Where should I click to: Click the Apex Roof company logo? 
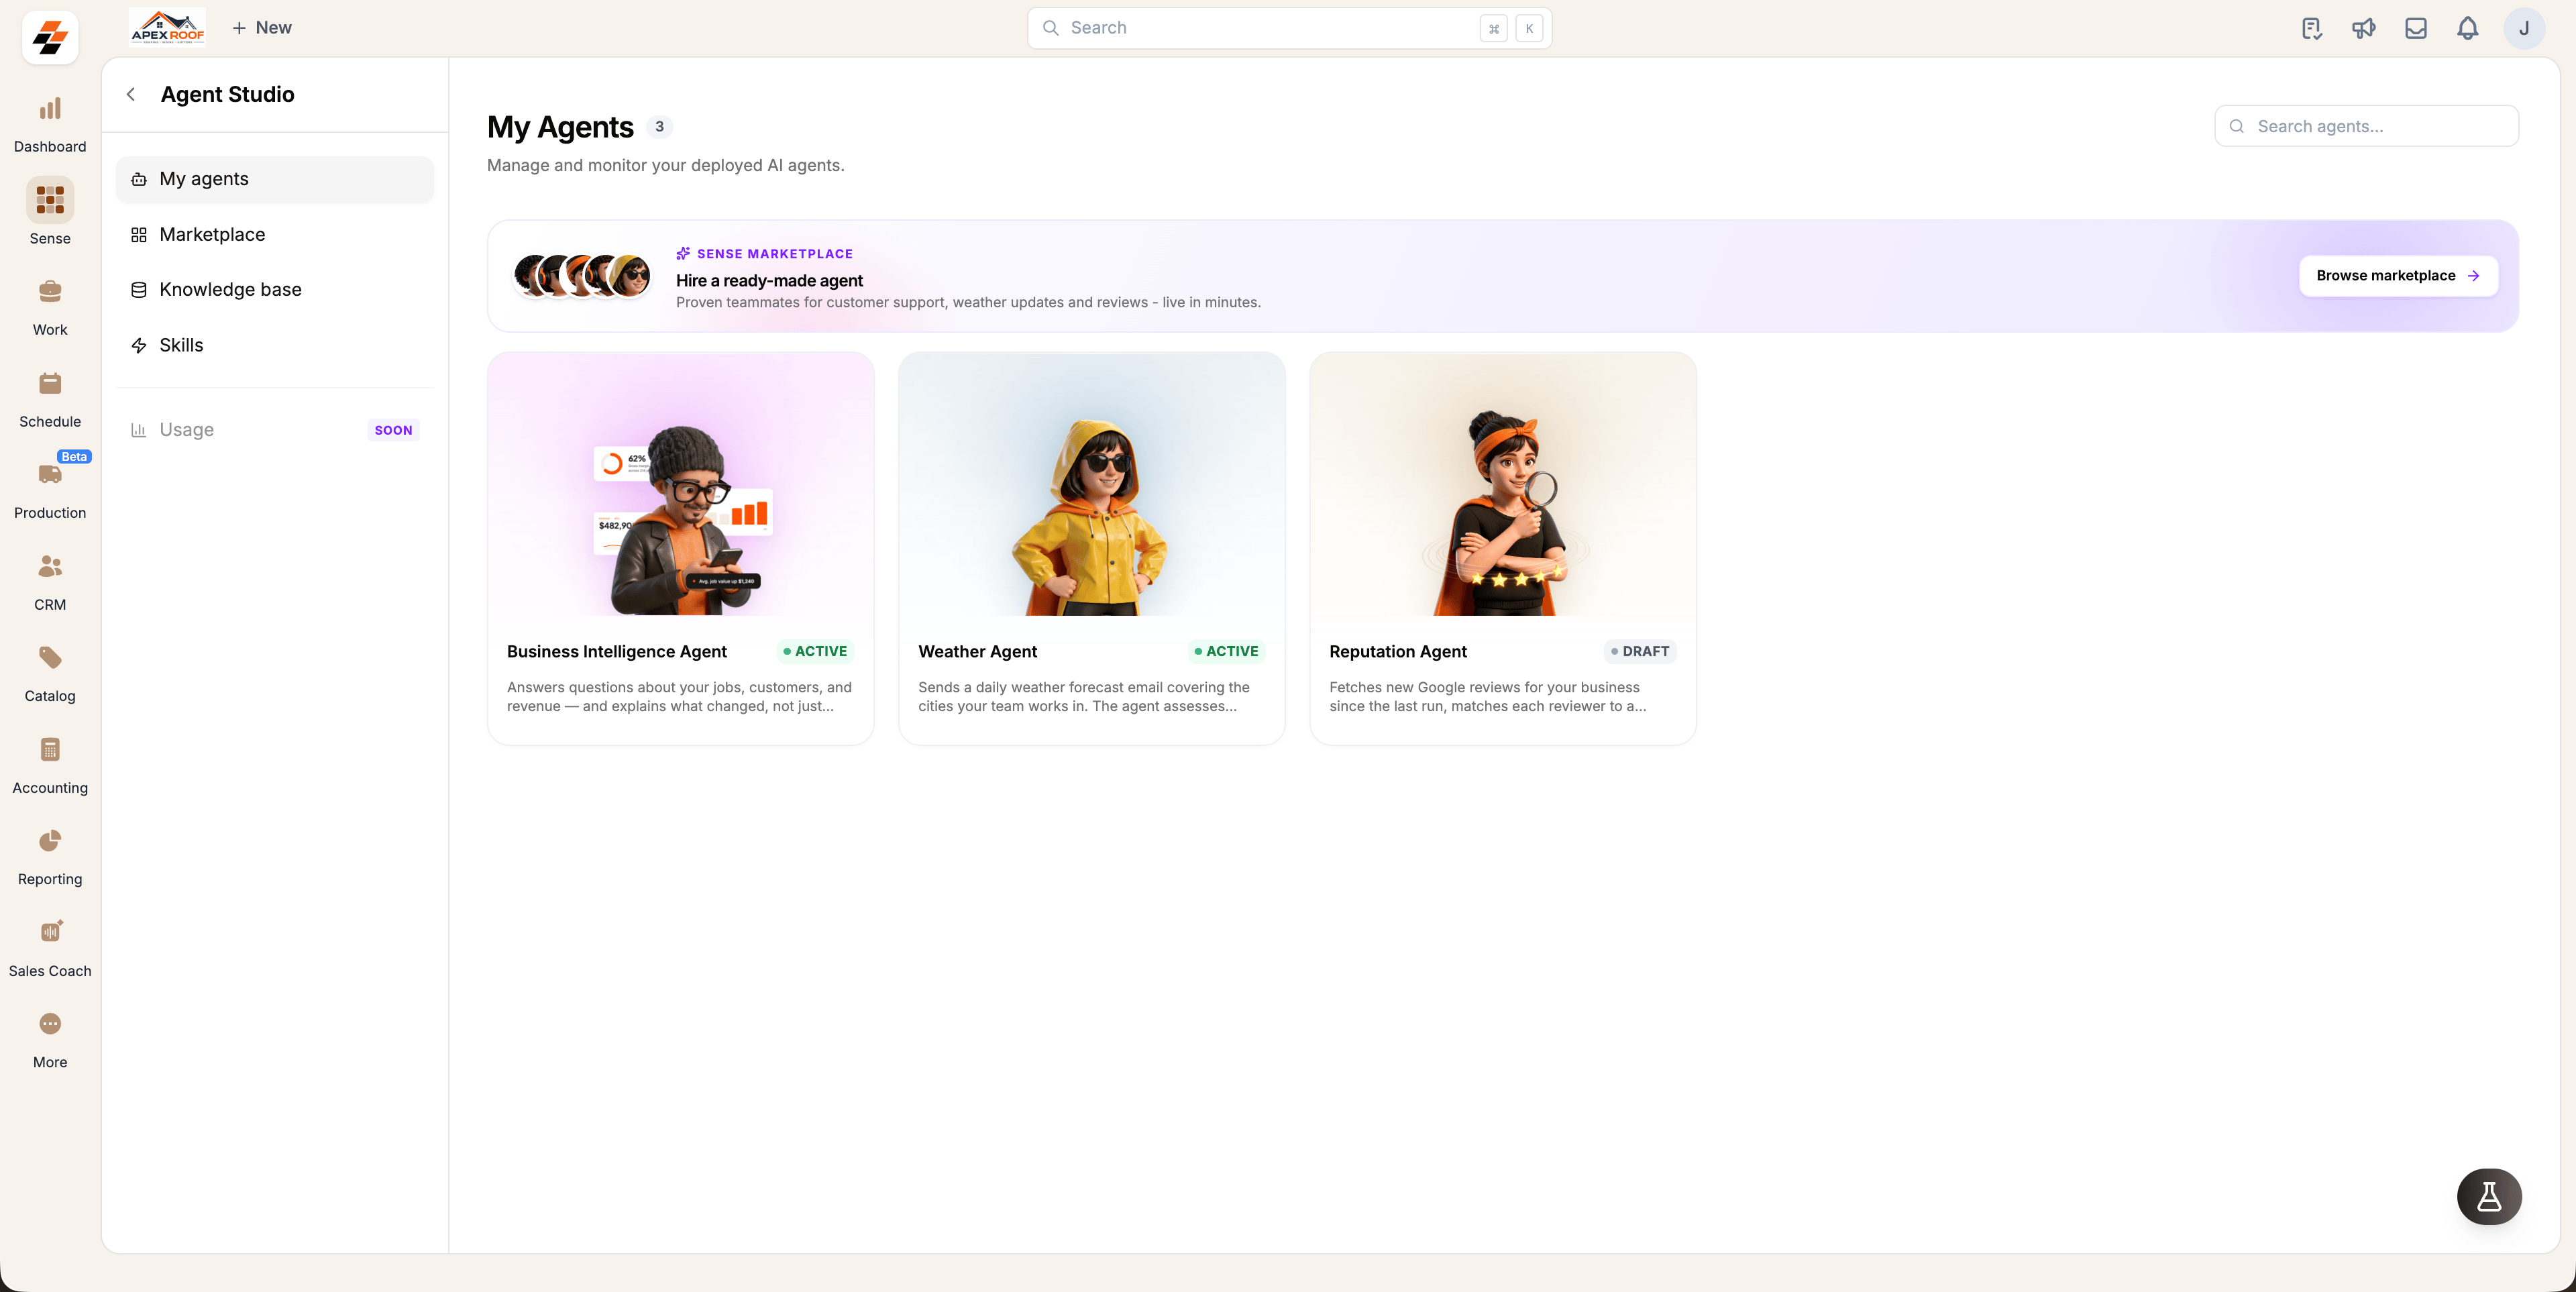coord(168,27)
